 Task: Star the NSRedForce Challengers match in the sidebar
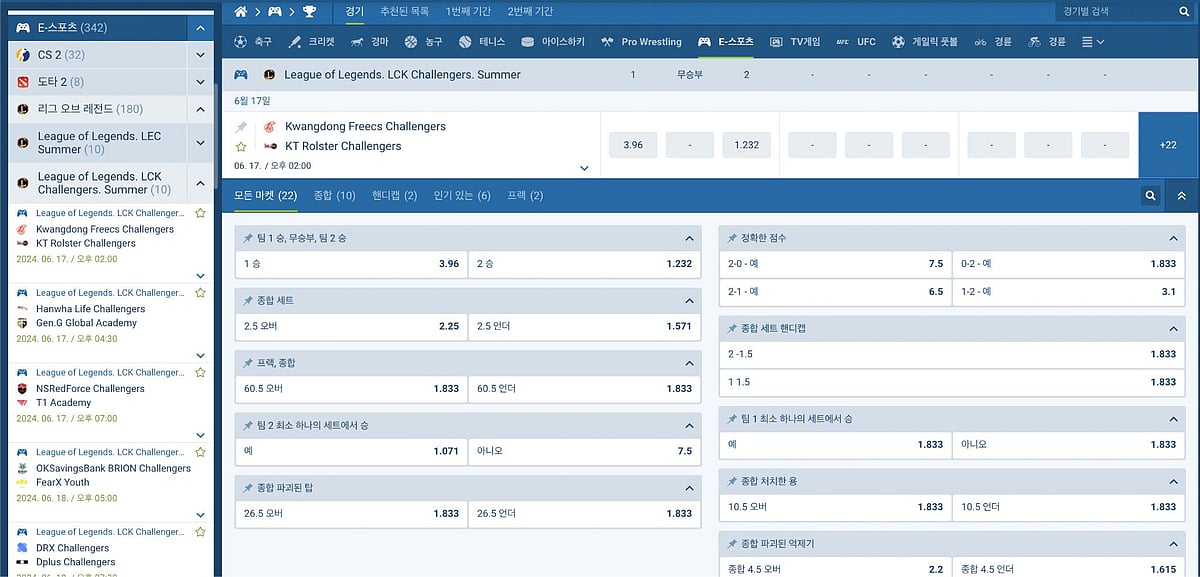200,372
